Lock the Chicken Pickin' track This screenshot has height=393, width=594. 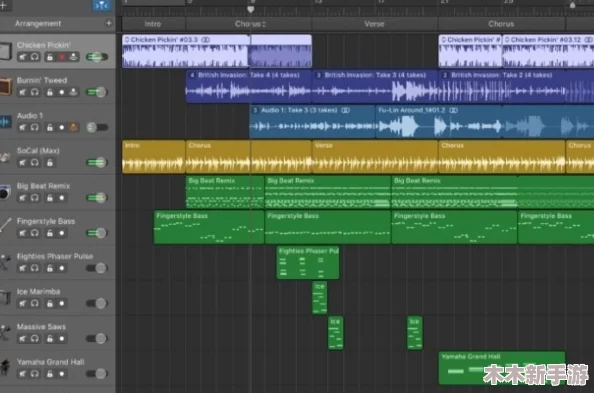pos(50,57)
